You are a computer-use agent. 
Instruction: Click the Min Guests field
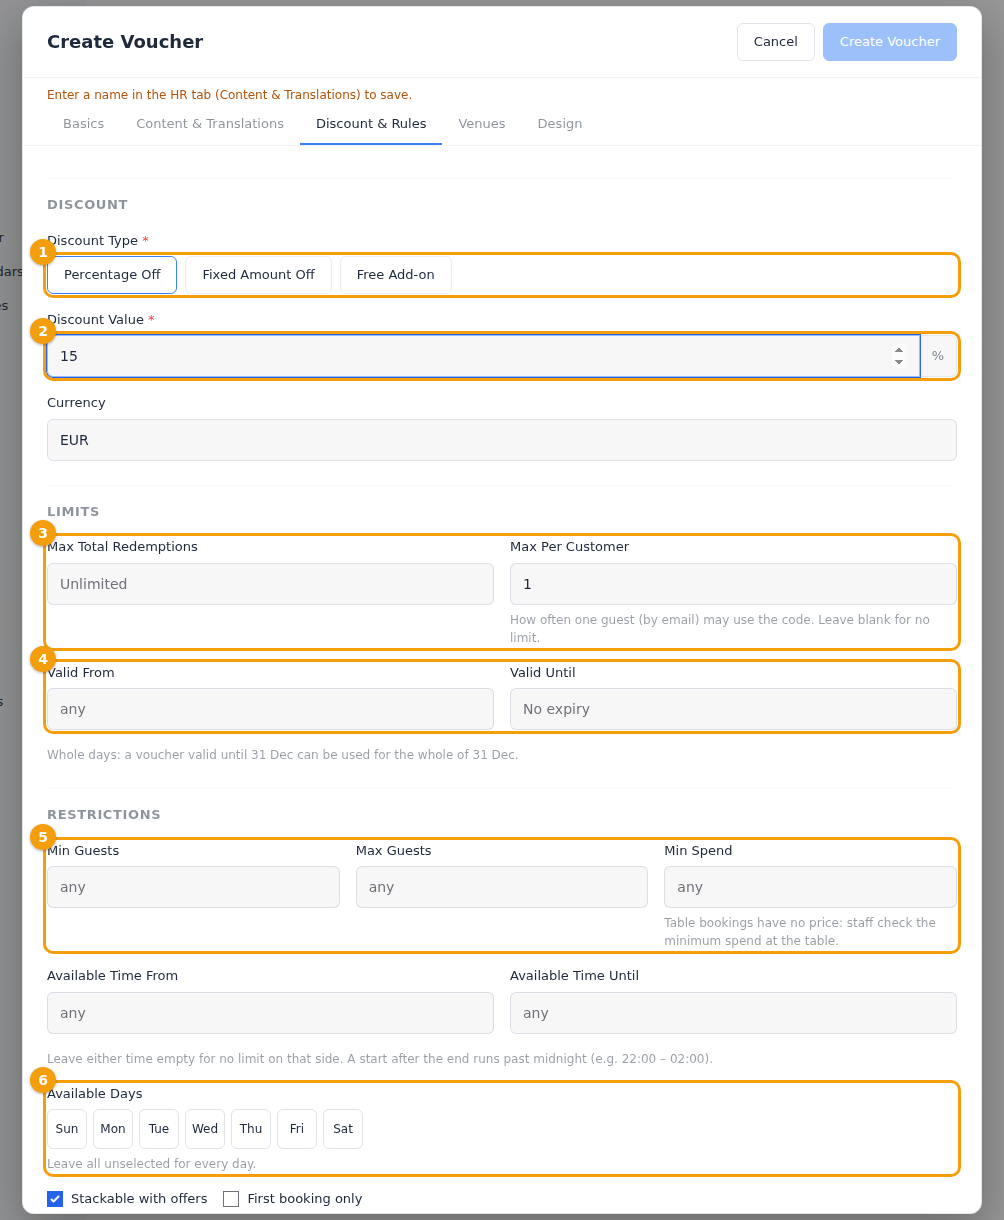(x=193, y=887)
